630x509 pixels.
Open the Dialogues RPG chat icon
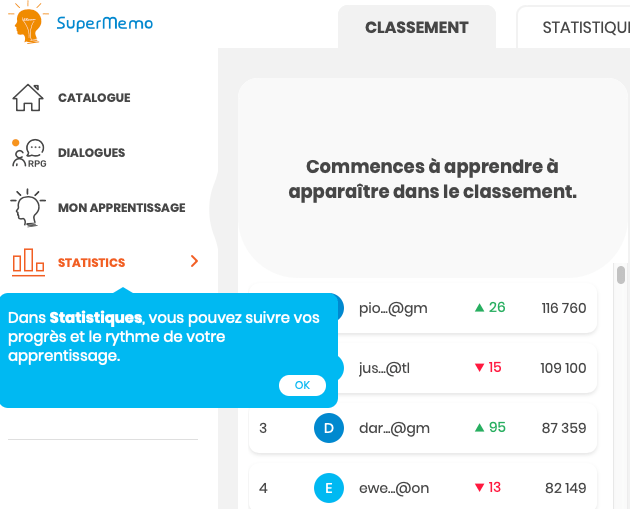coord(28,153)
